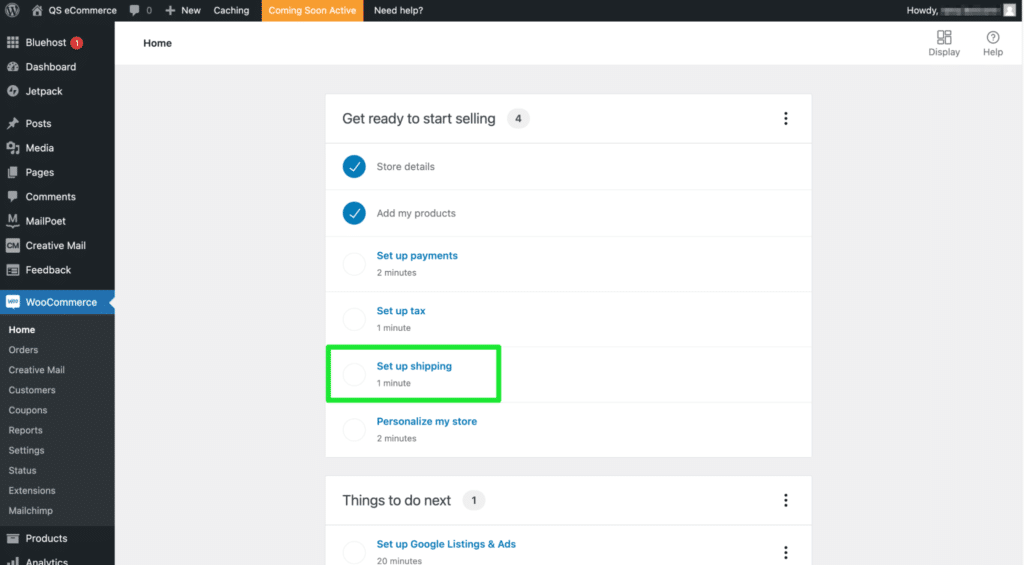Click the Bluehost red notification badge
The image size is (1024, 565).
point(76,43)
